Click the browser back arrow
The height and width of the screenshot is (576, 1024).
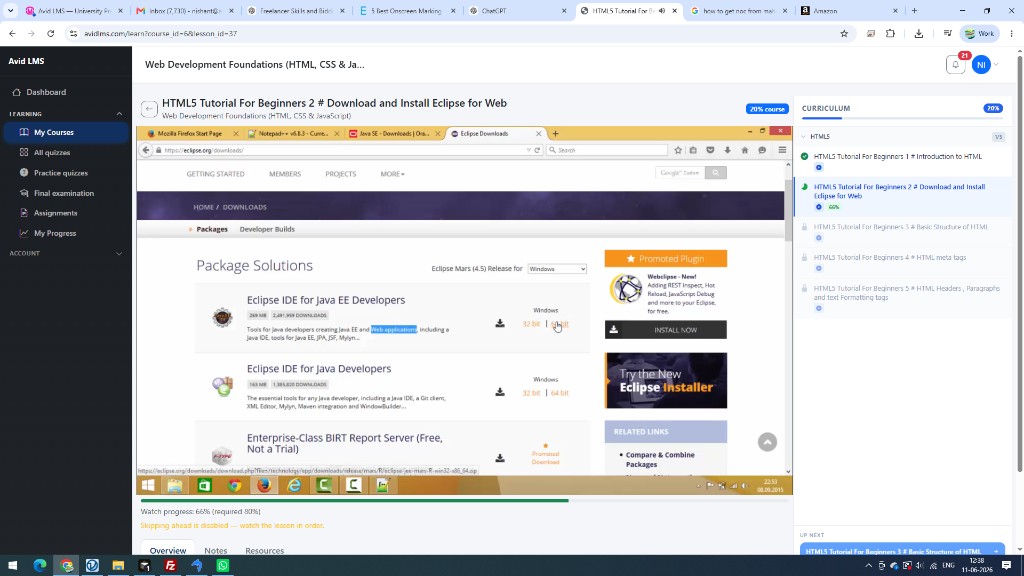(12, 33)
